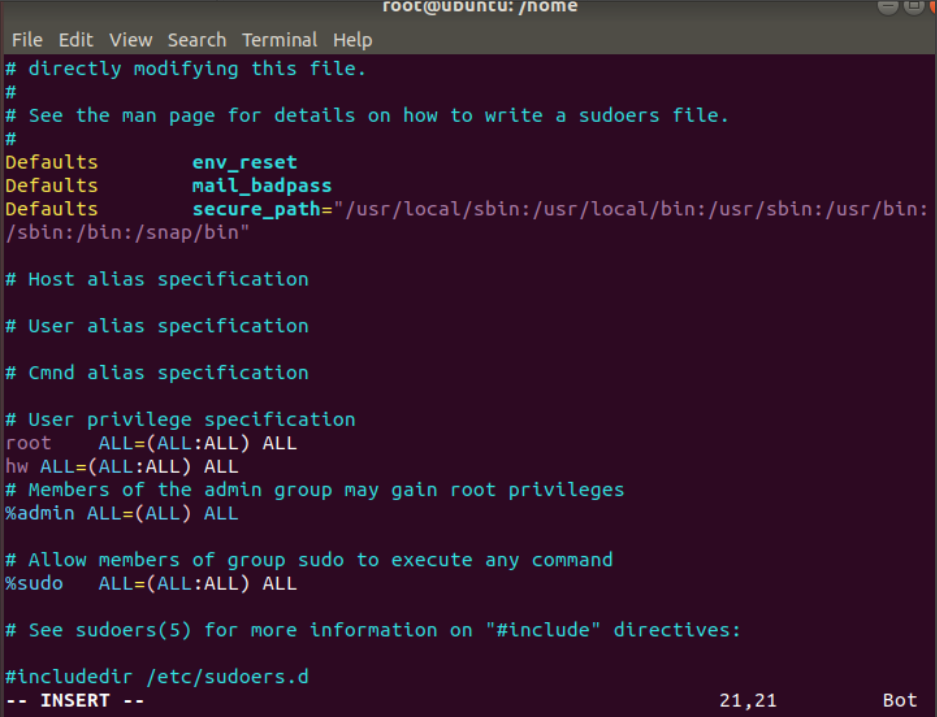Open the File menu
The width and height of the screenshot is (937, 717).
[x=27, y=40]
